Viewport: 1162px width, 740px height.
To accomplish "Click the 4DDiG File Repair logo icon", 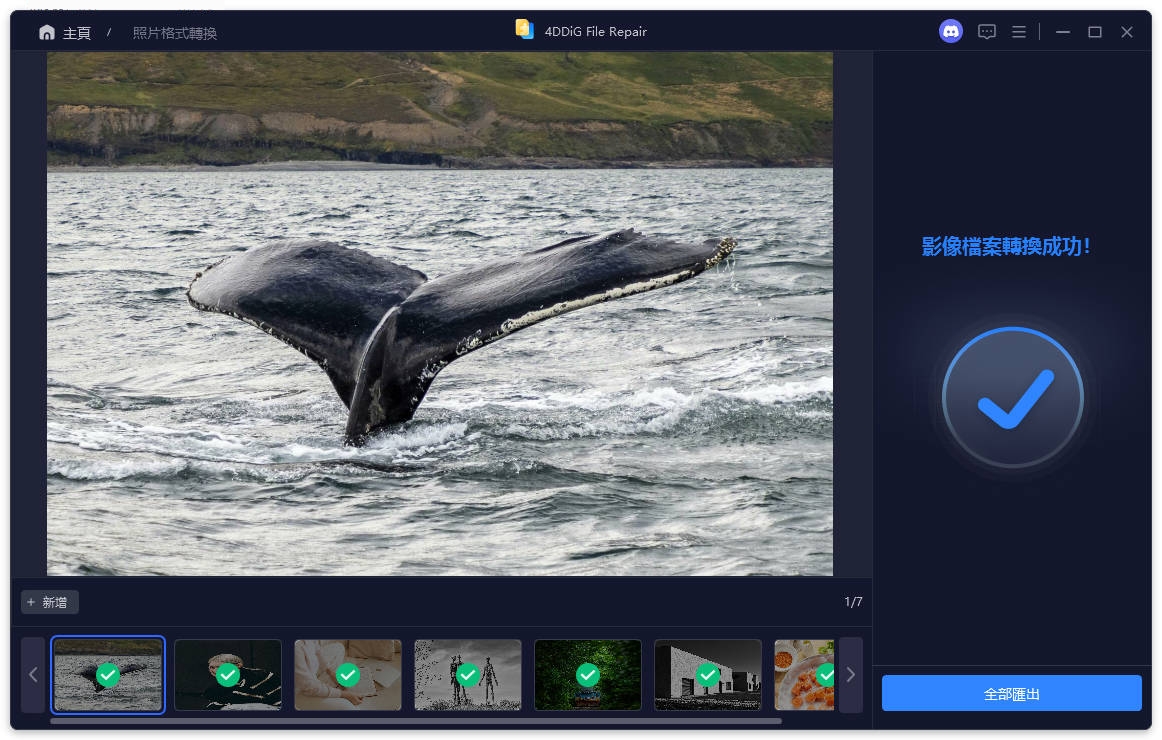I will (x=524, y=30).
